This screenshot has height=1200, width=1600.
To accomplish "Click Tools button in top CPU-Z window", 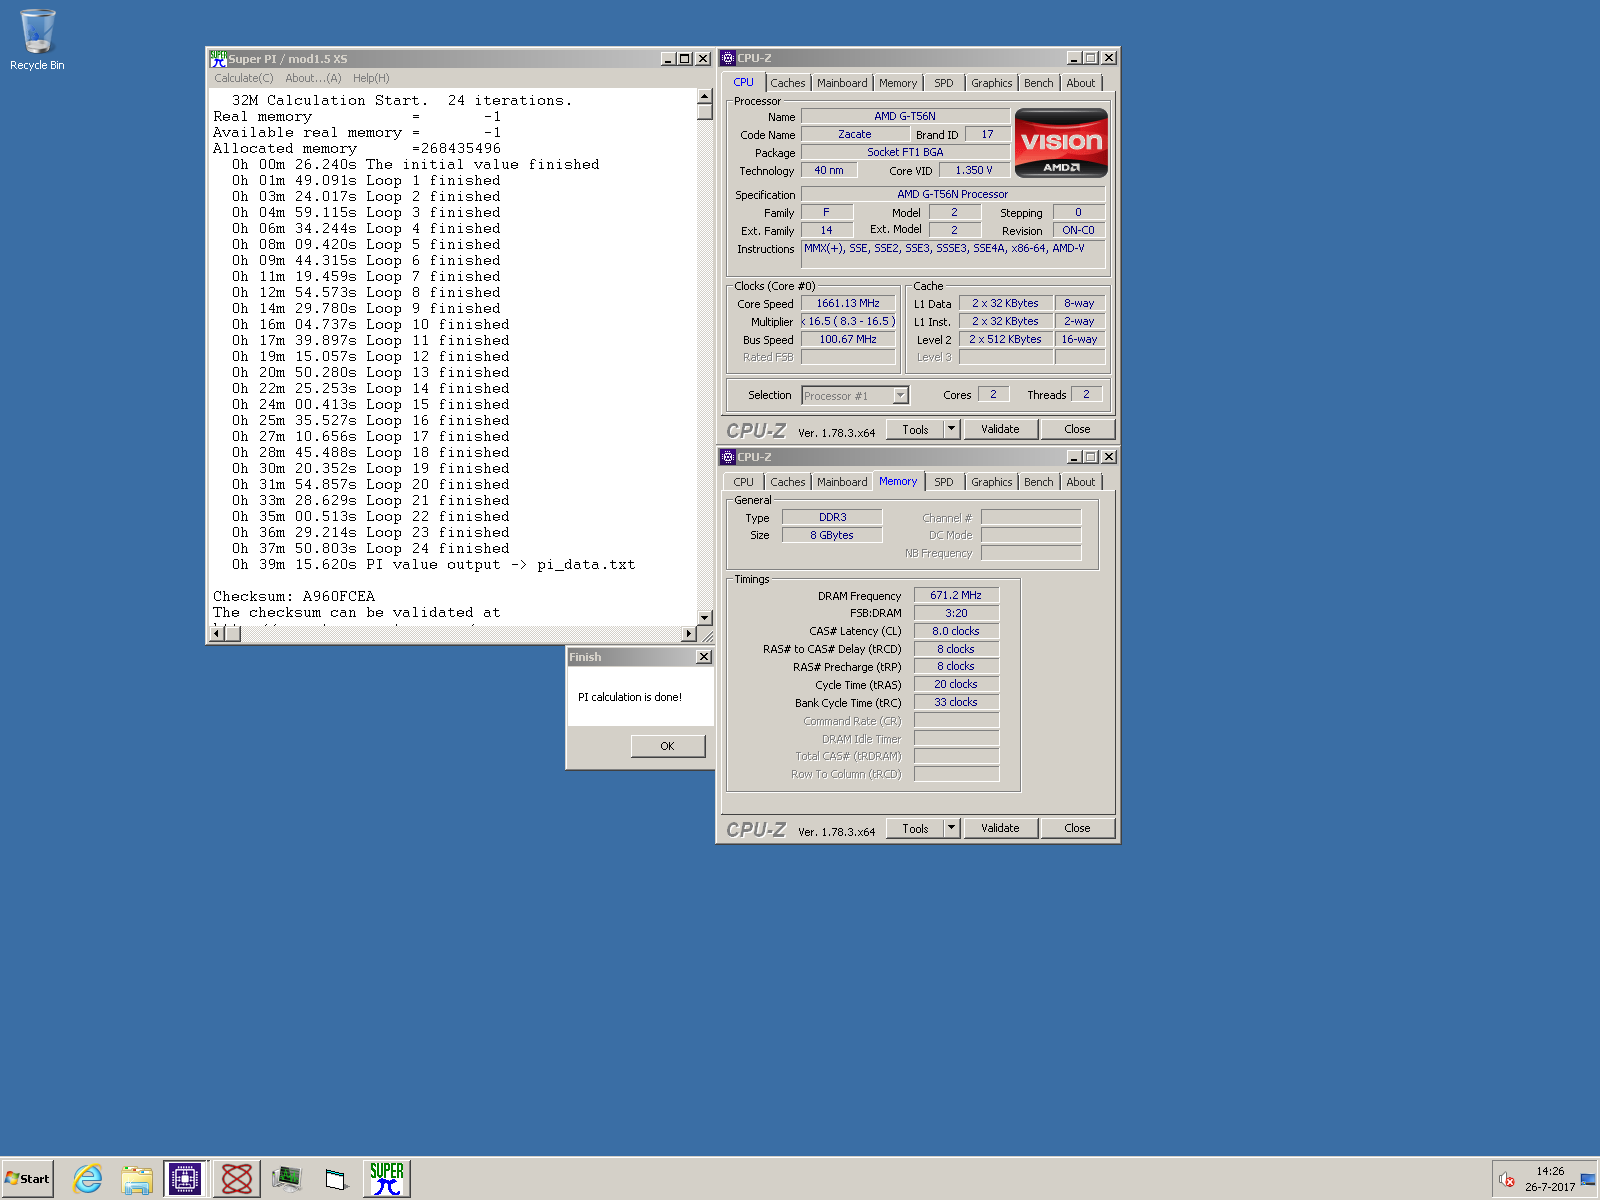I will [x=915, y=429].
